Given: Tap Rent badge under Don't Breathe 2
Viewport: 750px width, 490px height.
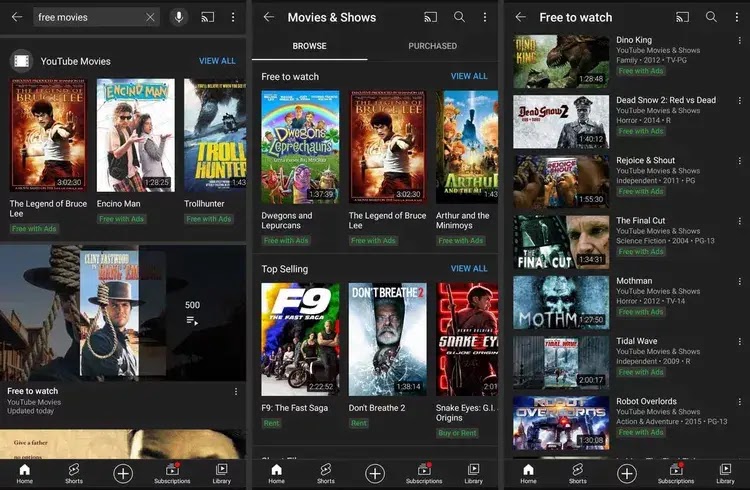Looking at the screenshot, I should pyautogui.click(x=358, y=423).
